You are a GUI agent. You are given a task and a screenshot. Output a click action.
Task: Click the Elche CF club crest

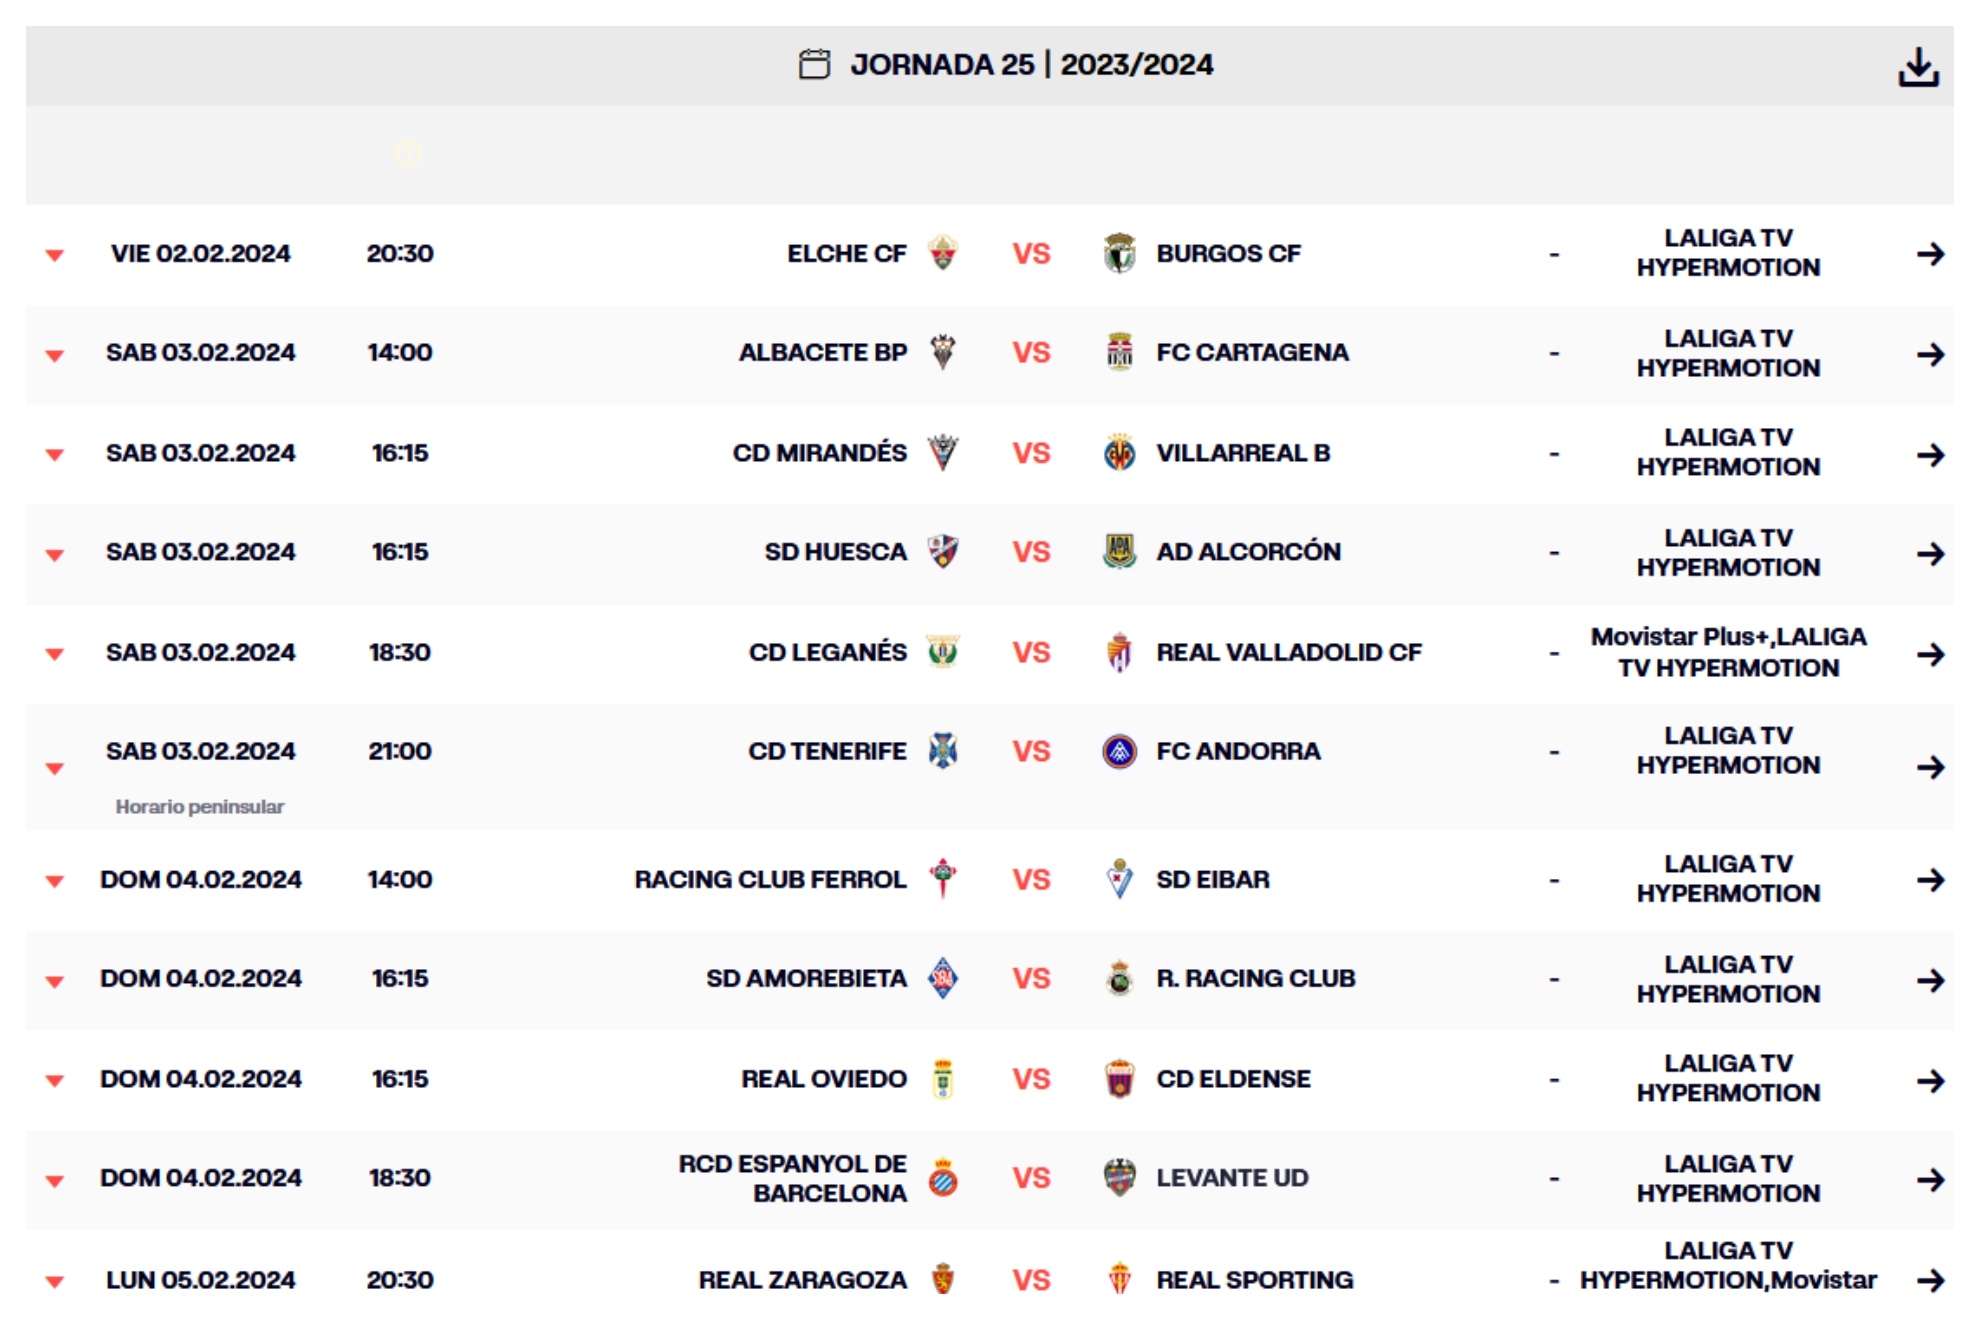pyautogui.click(x=942, y=253)
